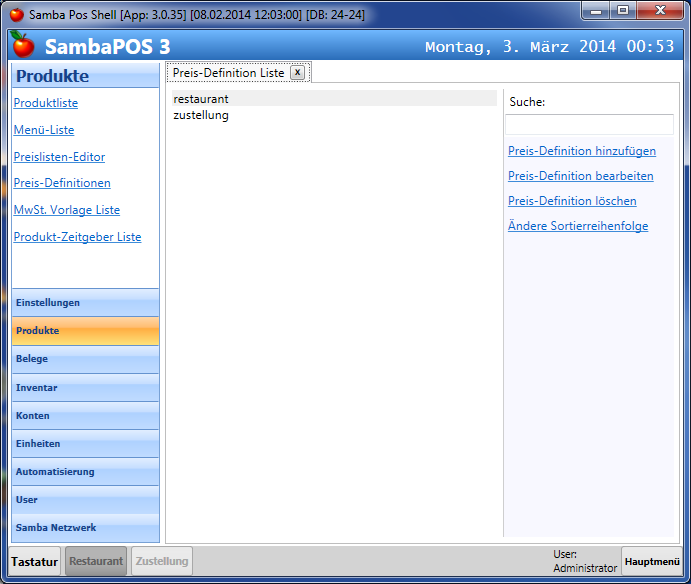Open Produkt-Zeitgeber Liste
The image size is (691, 584).
click(77, 237)
